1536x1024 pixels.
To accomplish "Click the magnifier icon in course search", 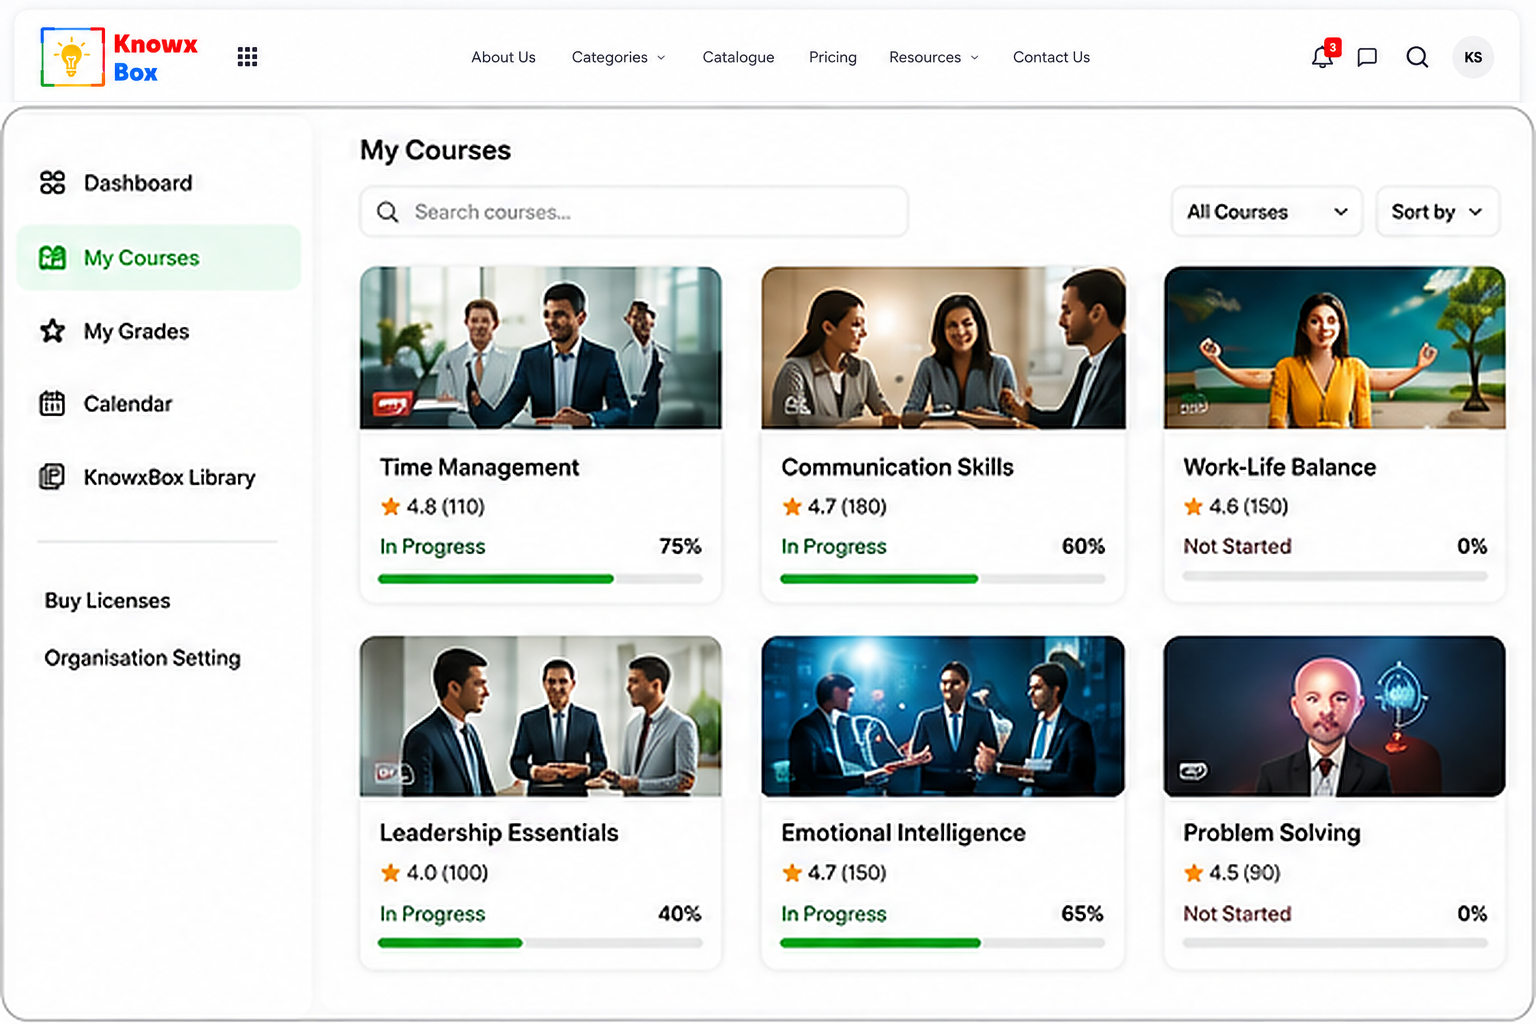I will [388, 212].
